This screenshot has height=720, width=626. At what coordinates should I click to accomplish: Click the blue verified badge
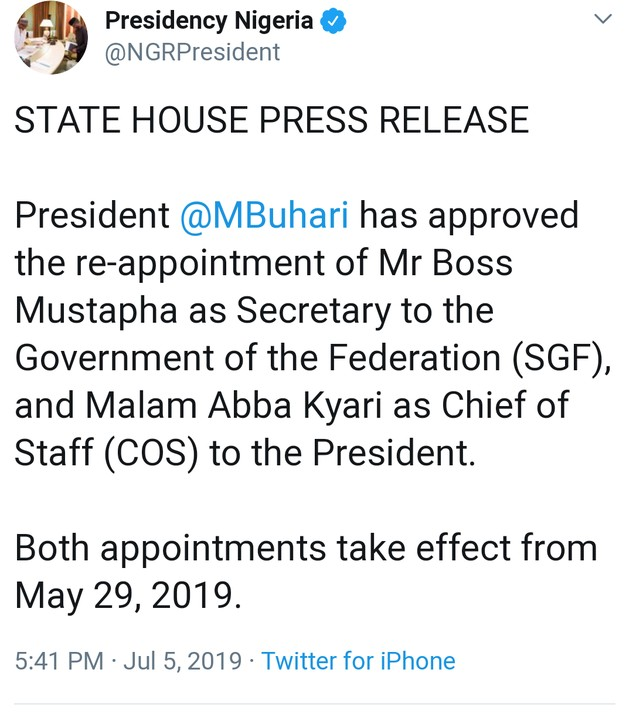click(x=334, y=21)
